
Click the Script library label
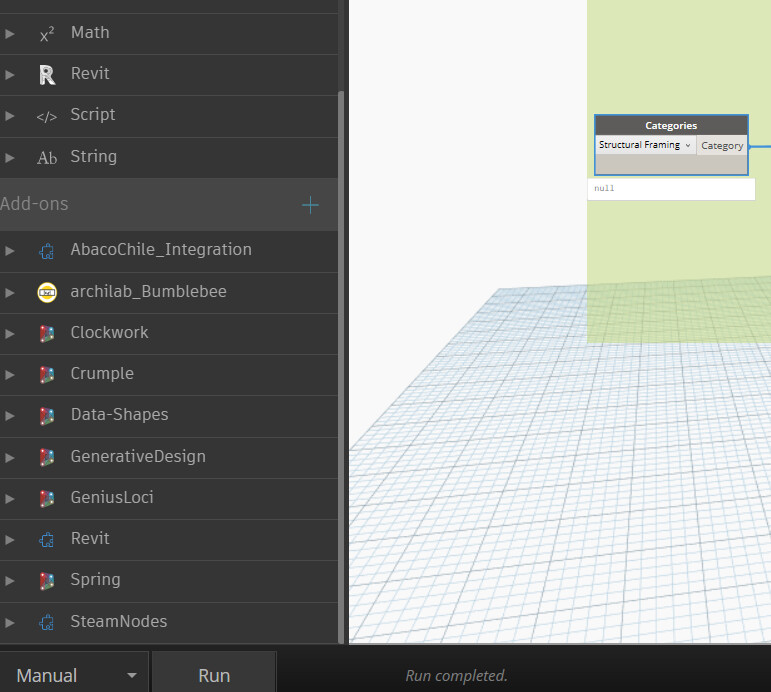click(92, 115)
